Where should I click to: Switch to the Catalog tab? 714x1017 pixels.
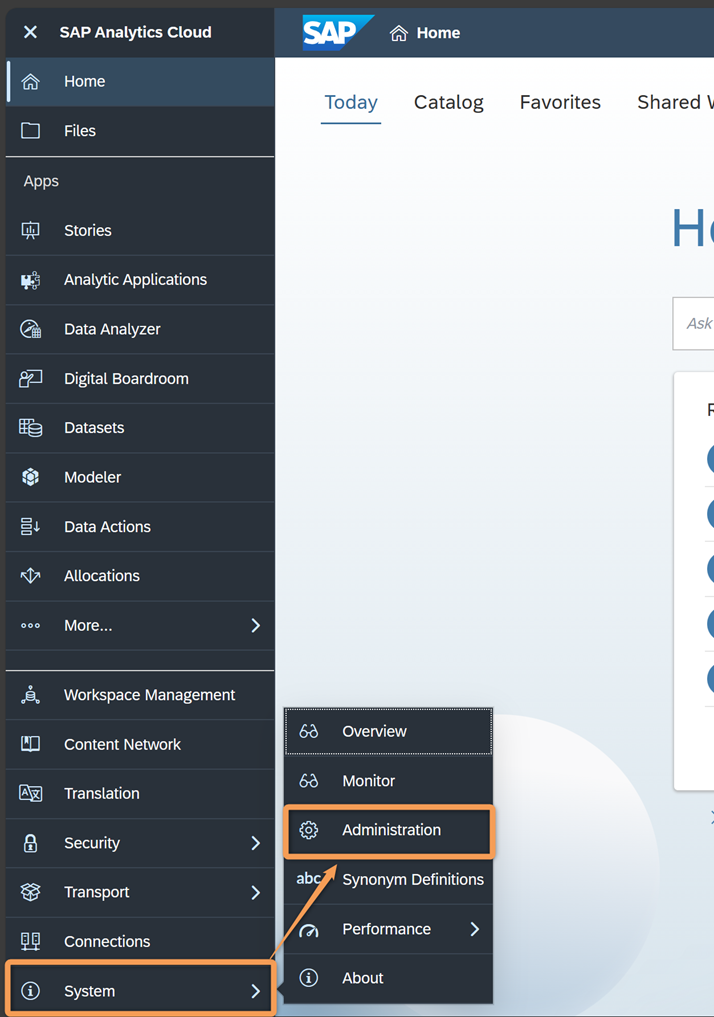click(x=449, y=102)
